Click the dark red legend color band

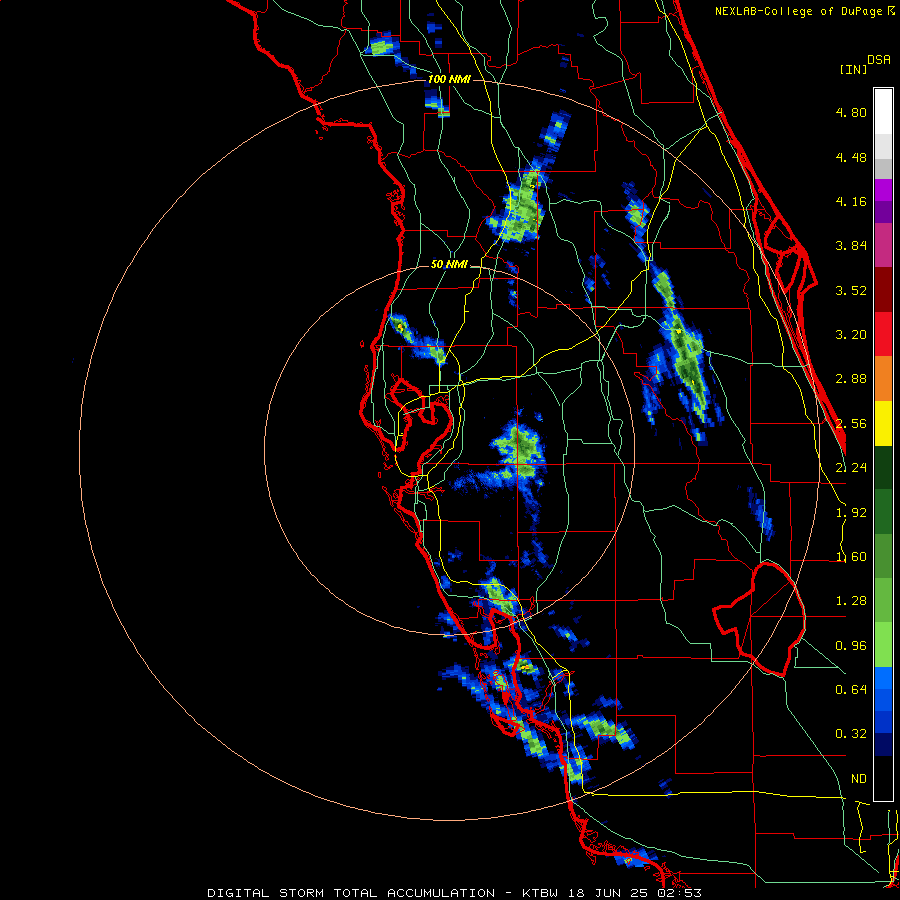pos(883,290)
